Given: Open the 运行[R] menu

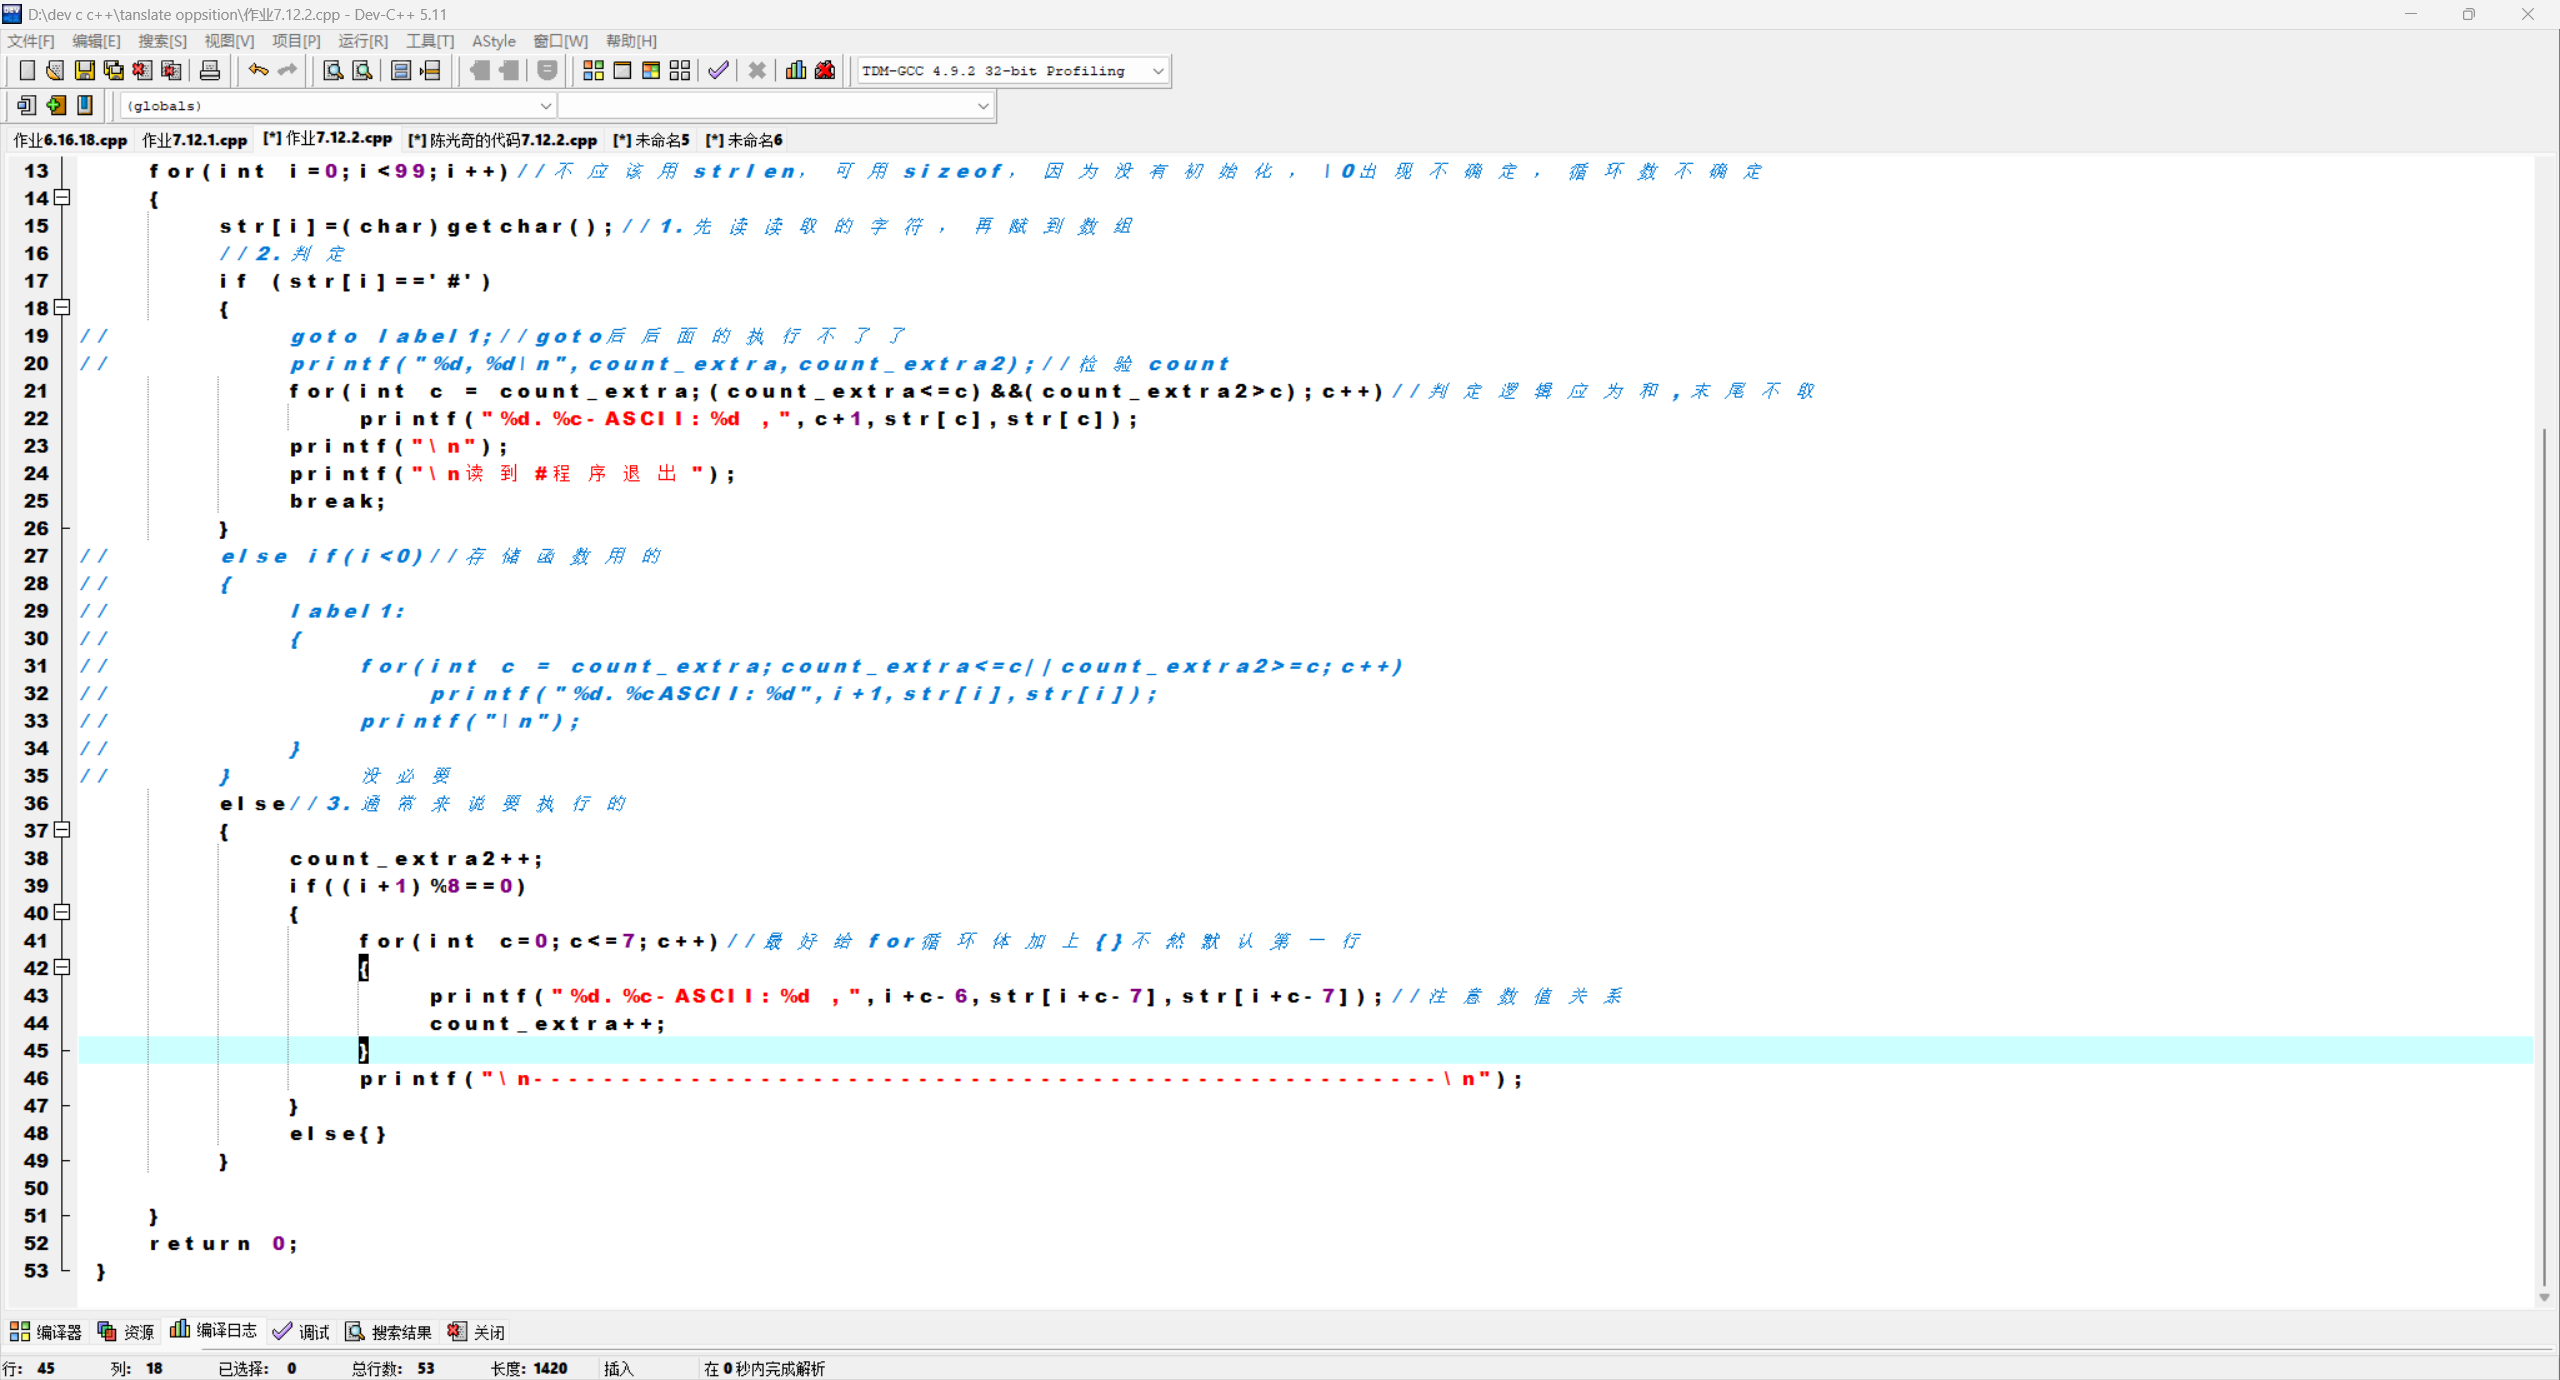Looking at the screenshot, I should point(362,41).
